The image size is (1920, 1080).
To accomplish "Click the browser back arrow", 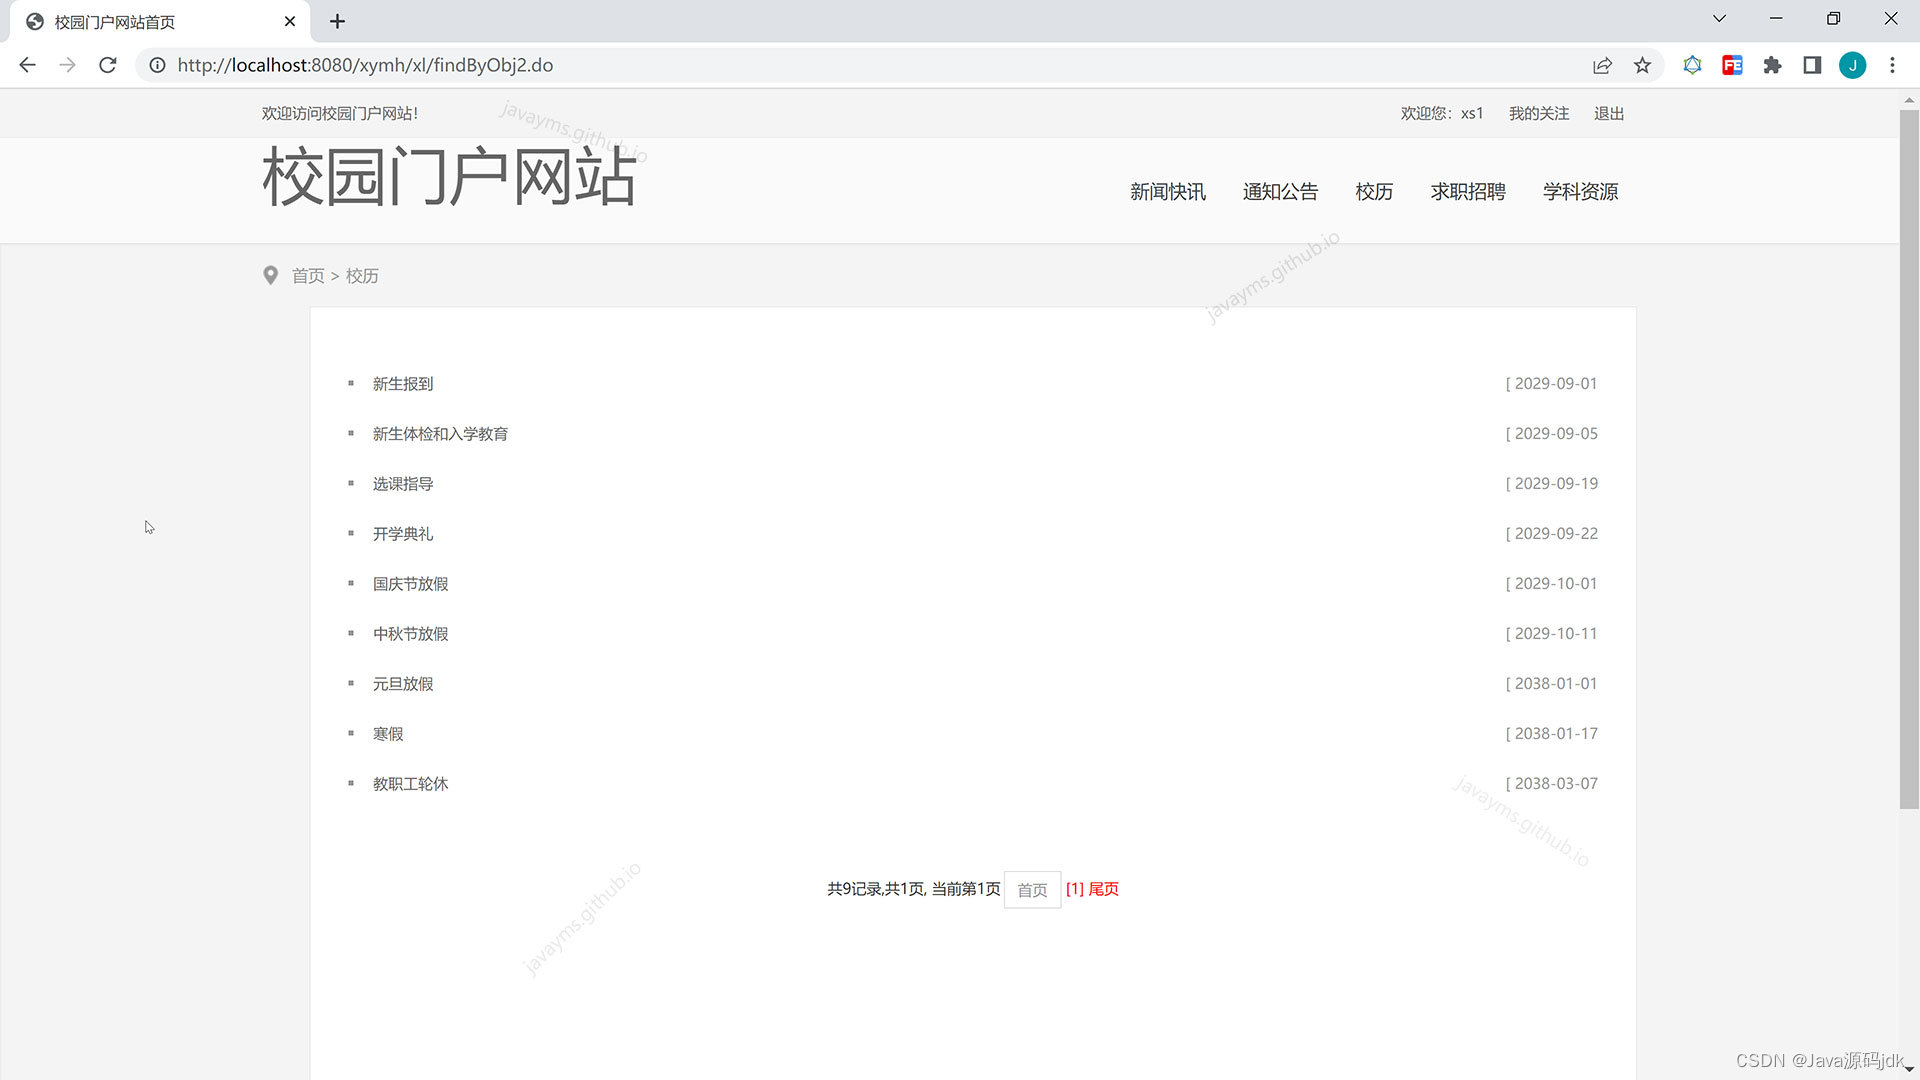I will tap(27, 65).
